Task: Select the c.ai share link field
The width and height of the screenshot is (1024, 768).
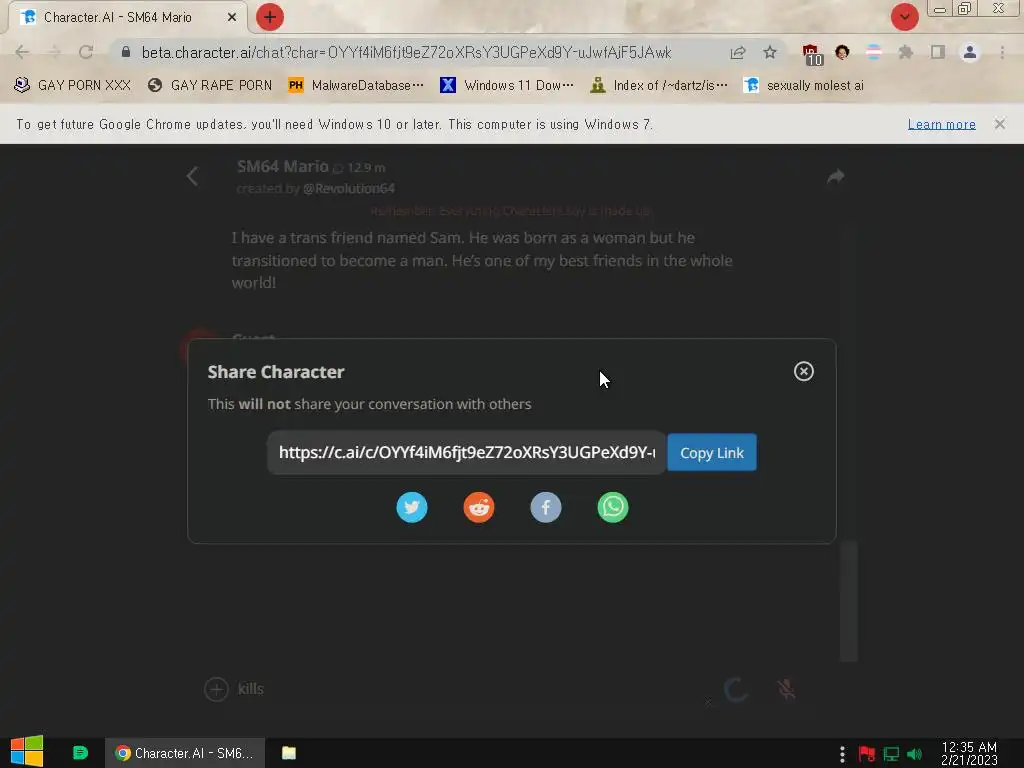Action: (467, 453)
